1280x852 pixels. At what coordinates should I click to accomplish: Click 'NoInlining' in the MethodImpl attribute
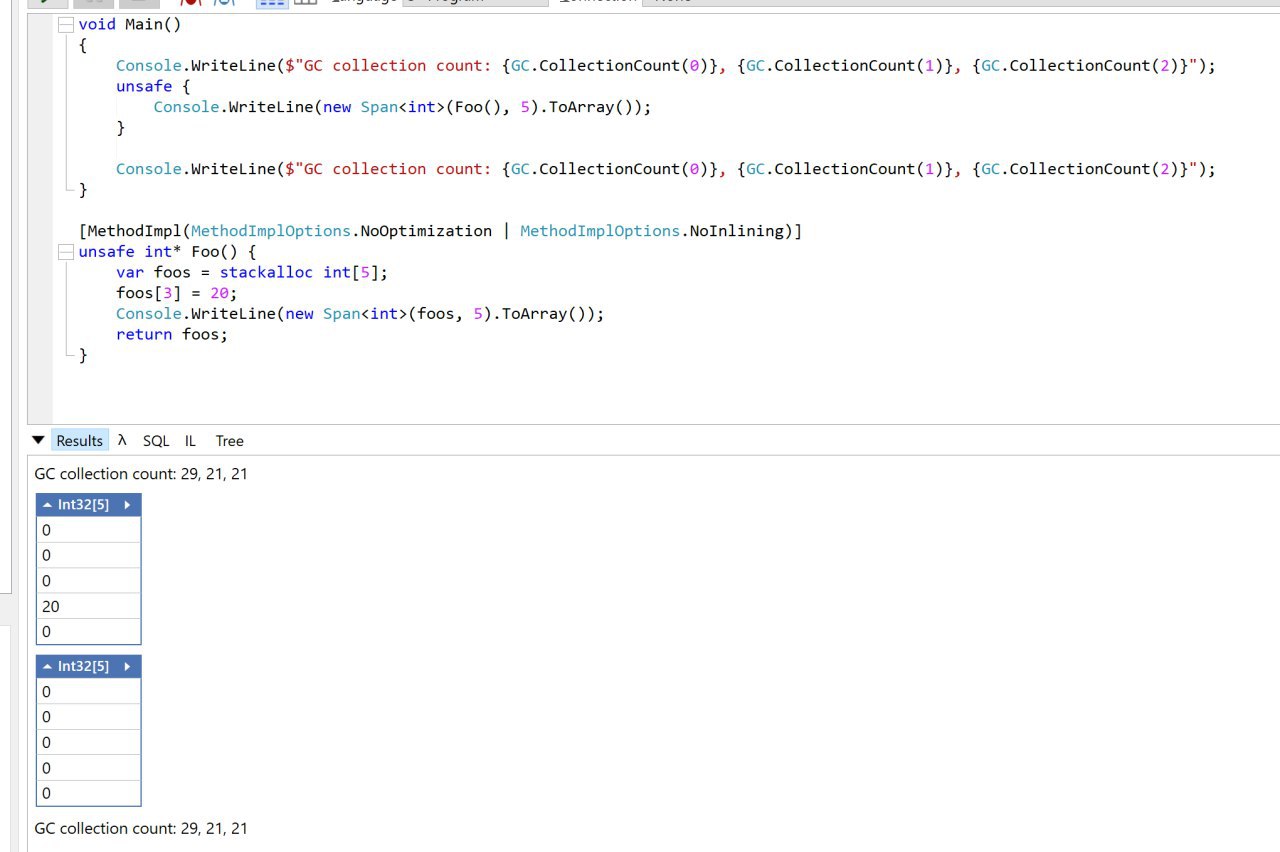click(x=737, y=231)
